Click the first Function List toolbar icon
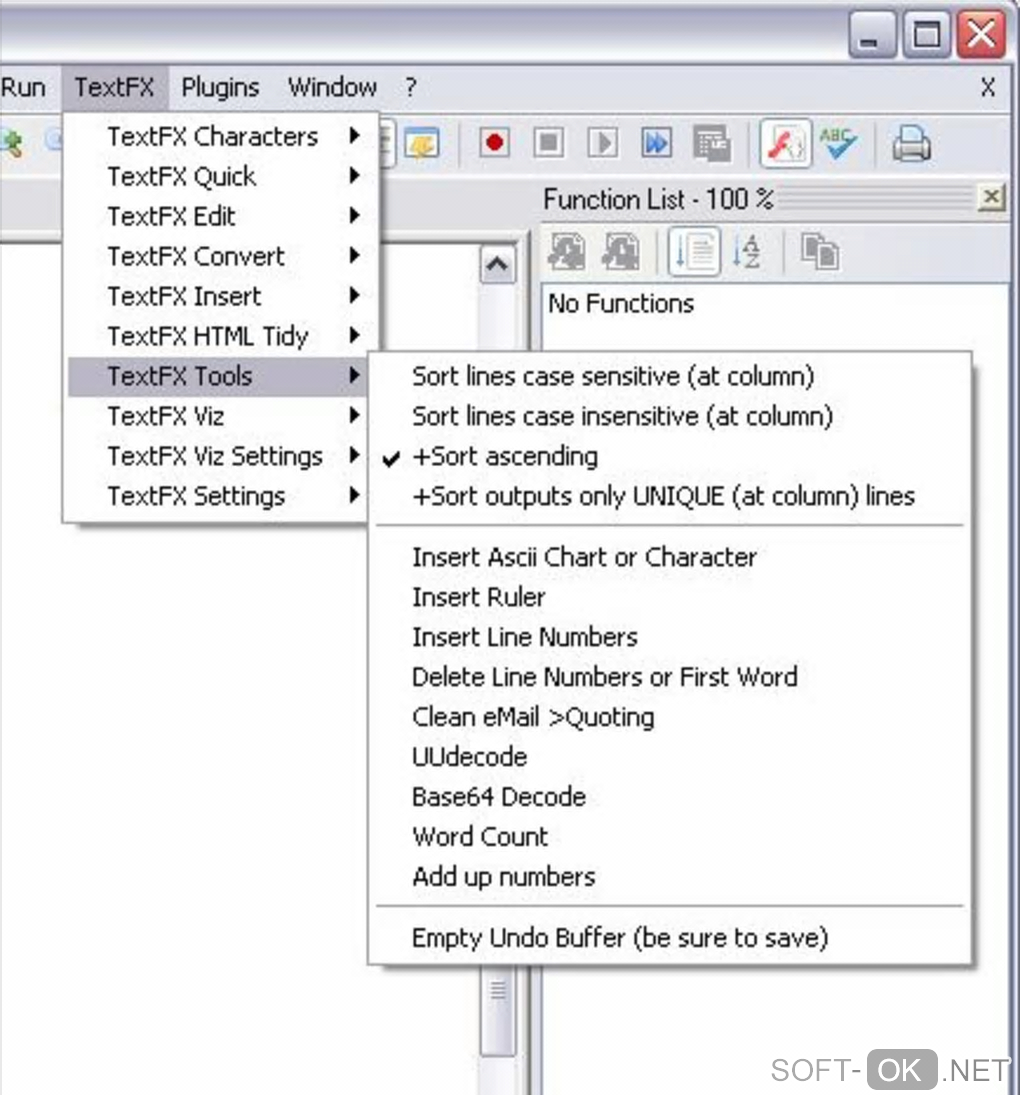1020x1095 pixels. point(567,252)
